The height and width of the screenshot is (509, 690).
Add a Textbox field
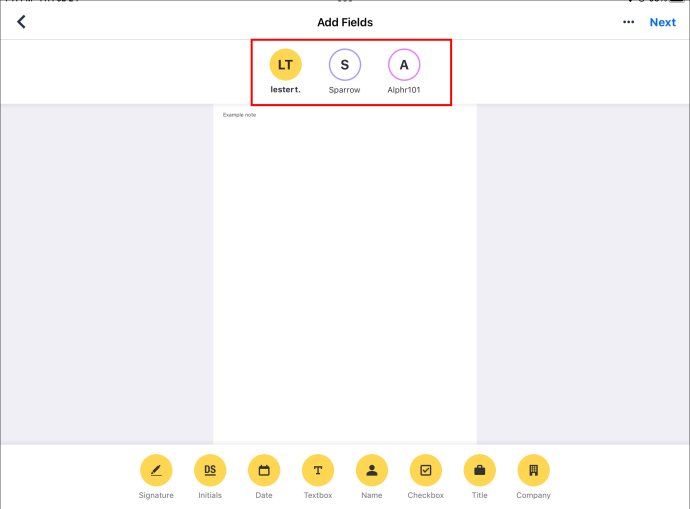318,470
